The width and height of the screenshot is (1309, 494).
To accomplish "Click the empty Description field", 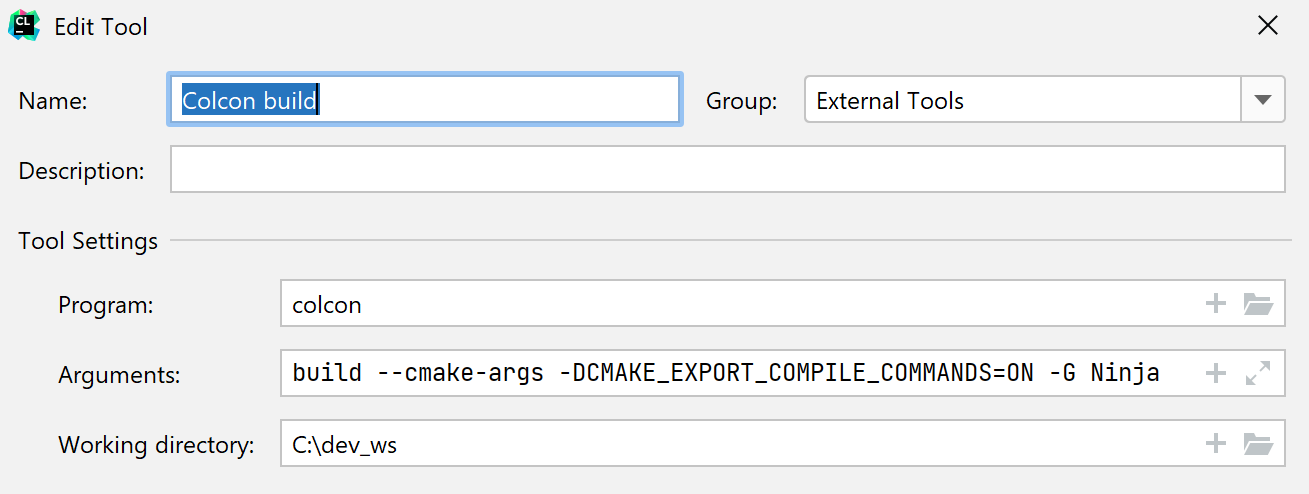I will [727, 170].
